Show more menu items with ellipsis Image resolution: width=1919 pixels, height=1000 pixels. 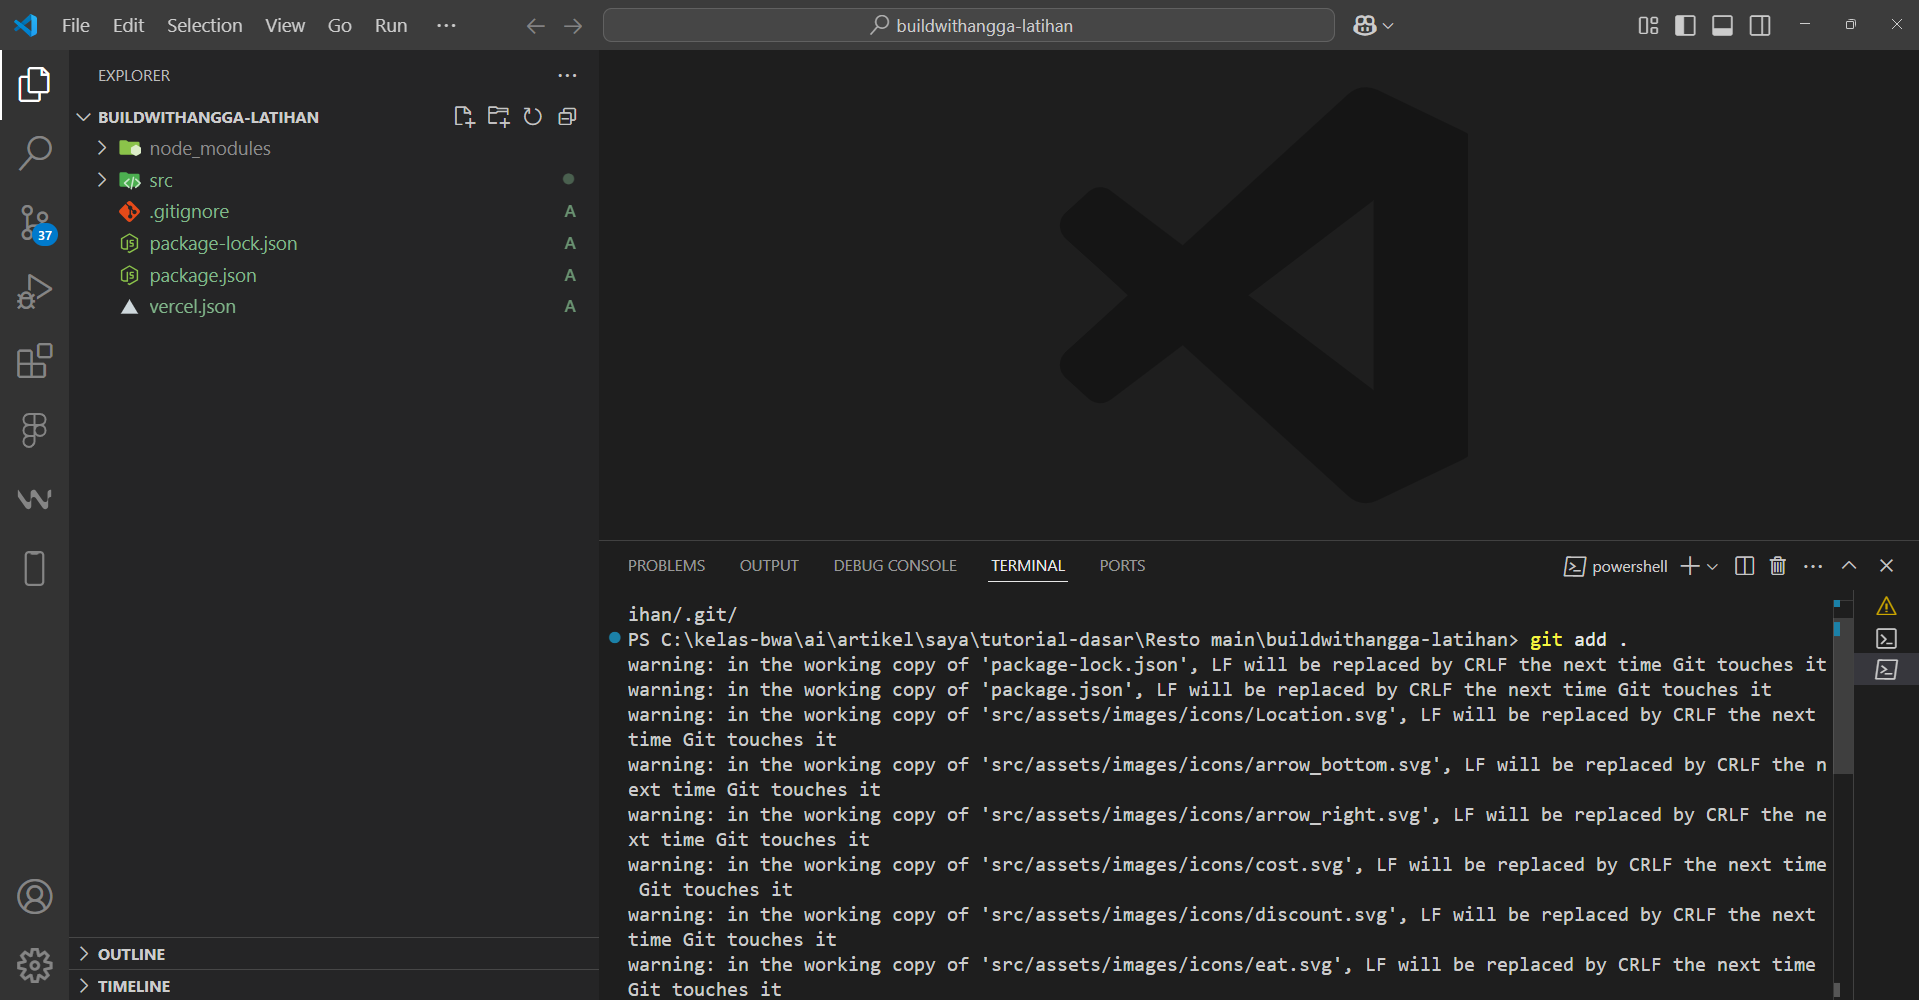click(446, 26)
